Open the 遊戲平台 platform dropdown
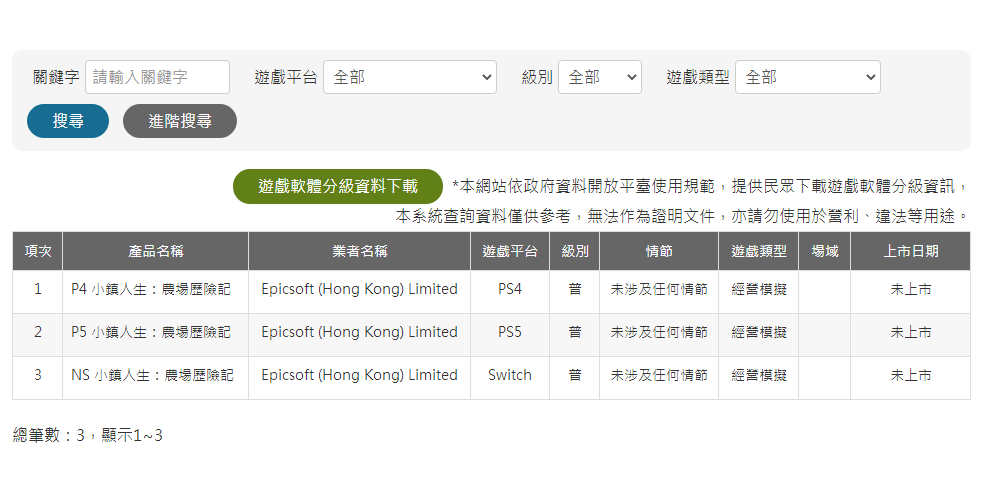 [410, 77]
